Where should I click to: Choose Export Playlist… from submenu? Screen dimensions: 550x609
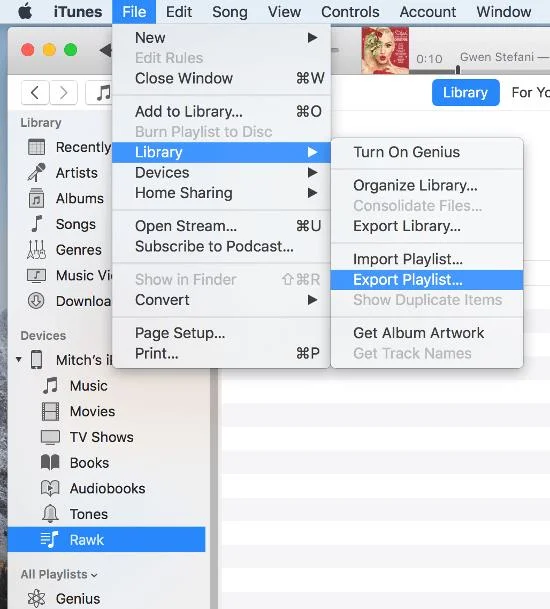coord(427,280)
